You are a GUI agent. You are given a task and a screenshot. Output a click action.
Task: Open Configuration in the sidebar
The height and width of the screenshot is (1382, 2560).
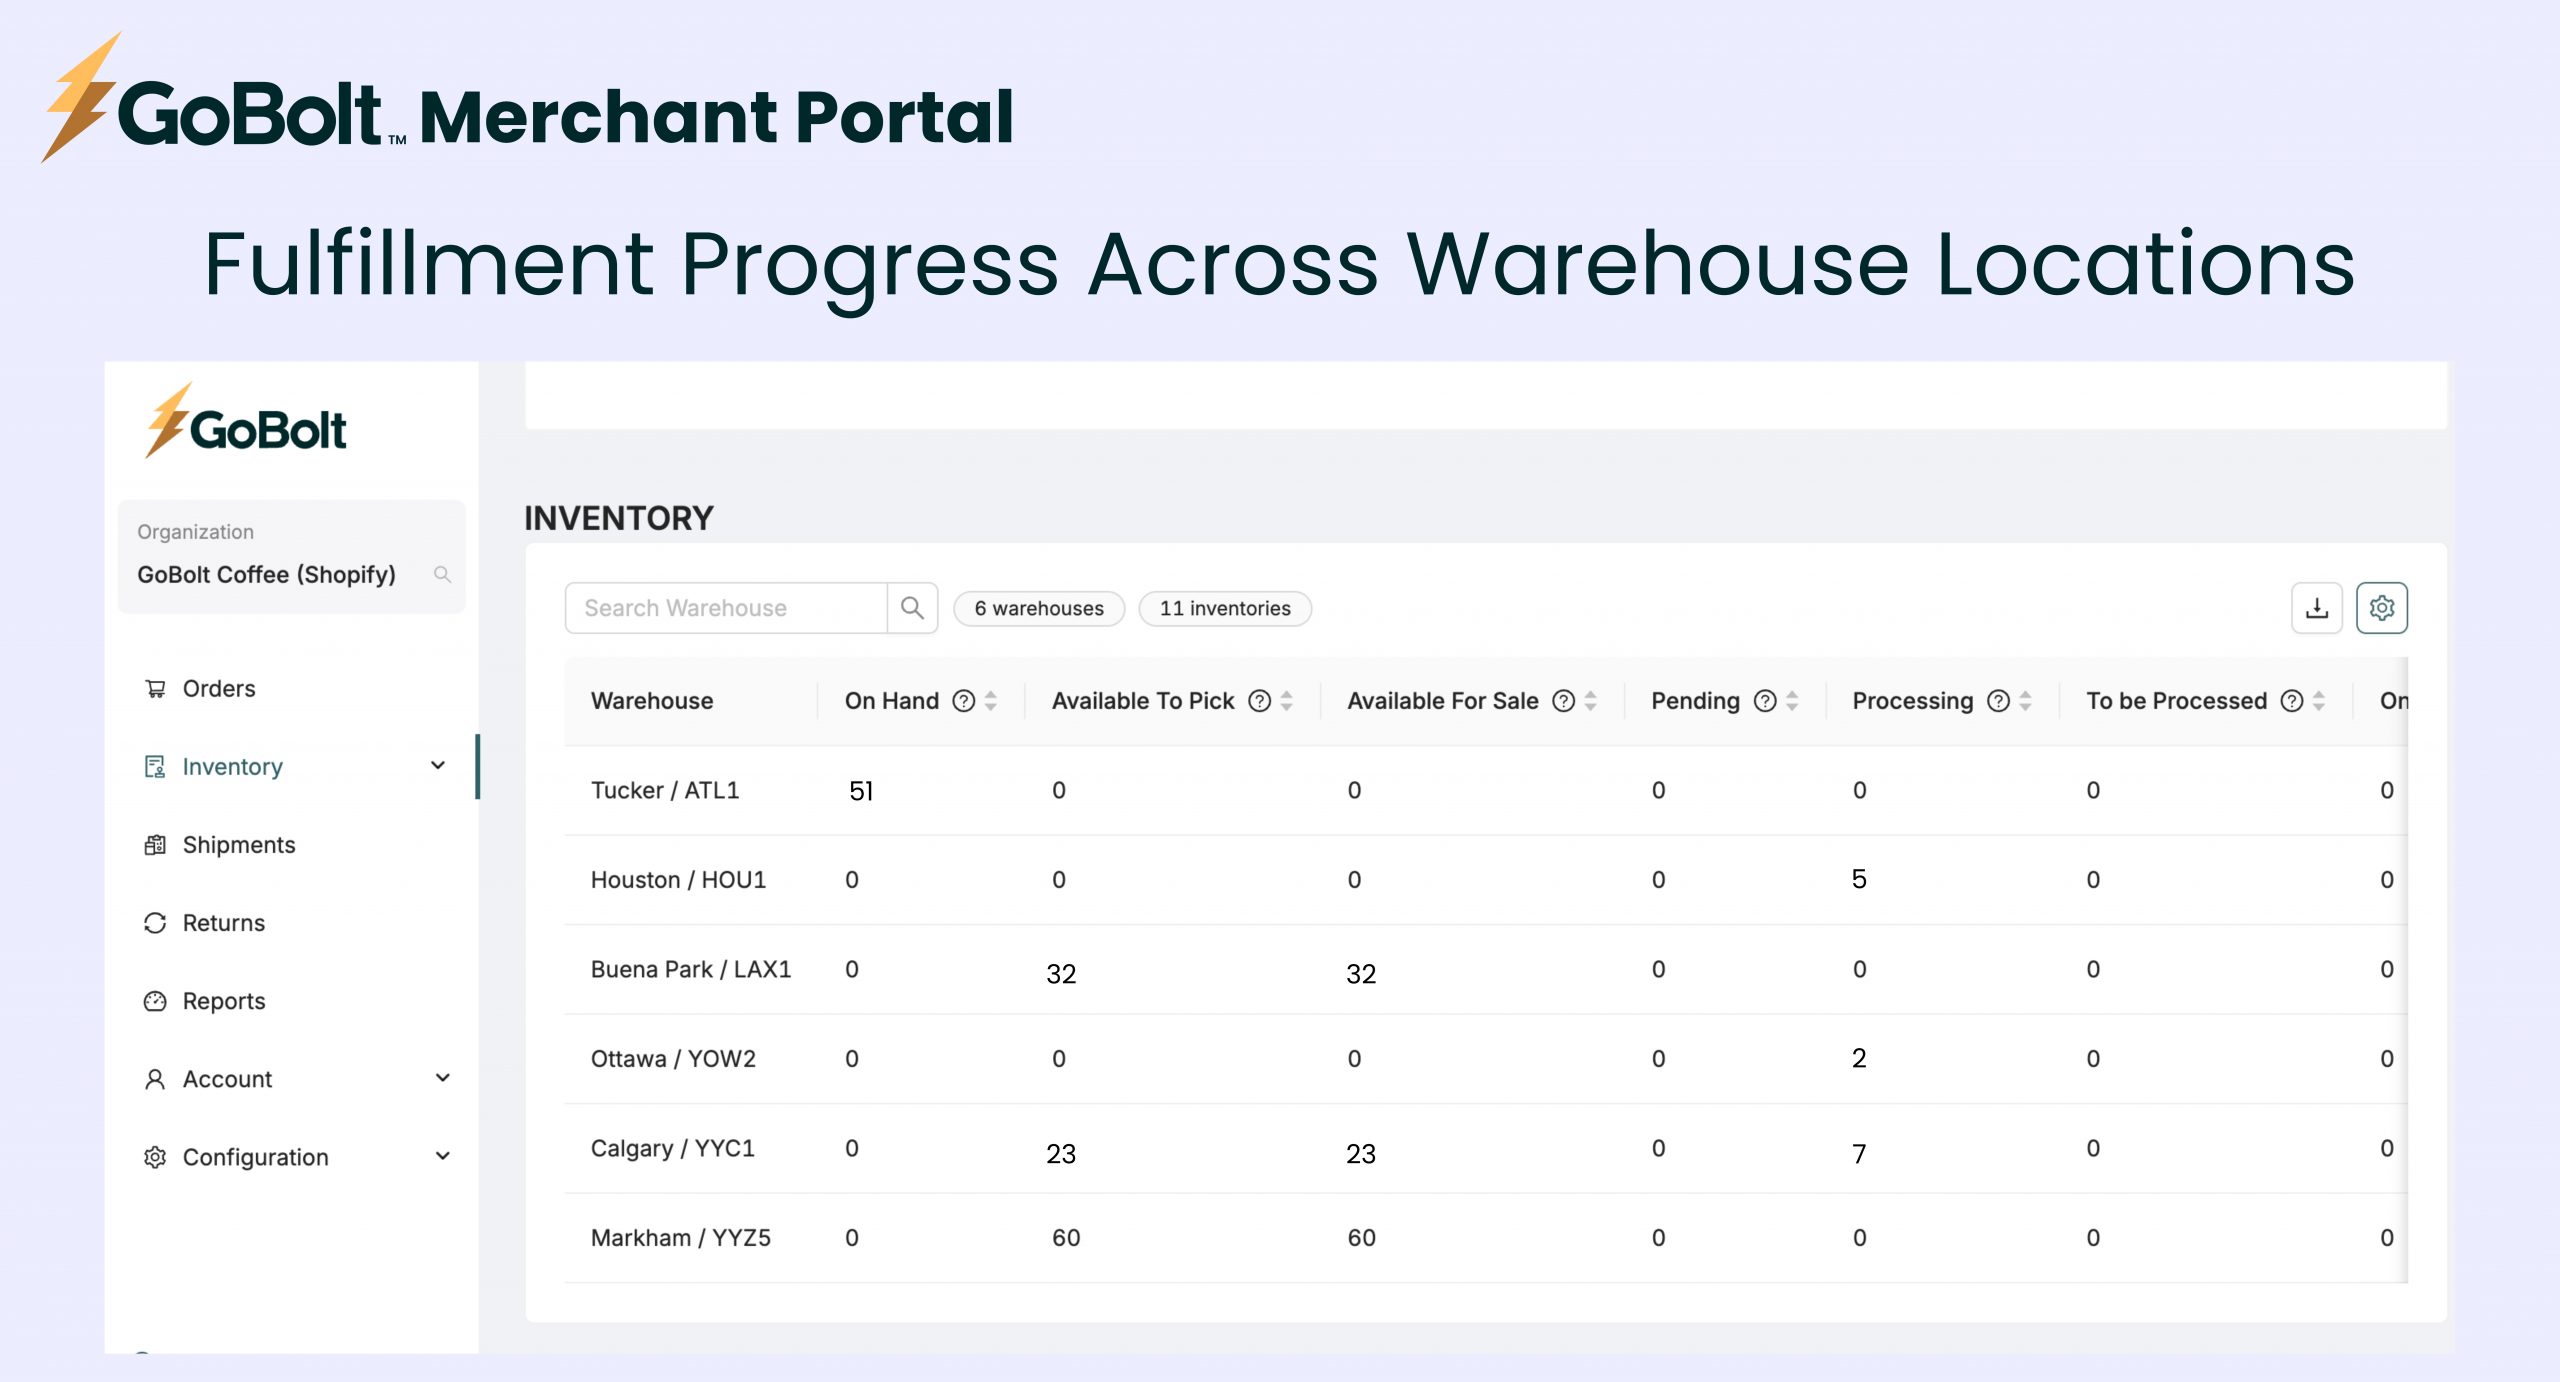point(255,1156)
